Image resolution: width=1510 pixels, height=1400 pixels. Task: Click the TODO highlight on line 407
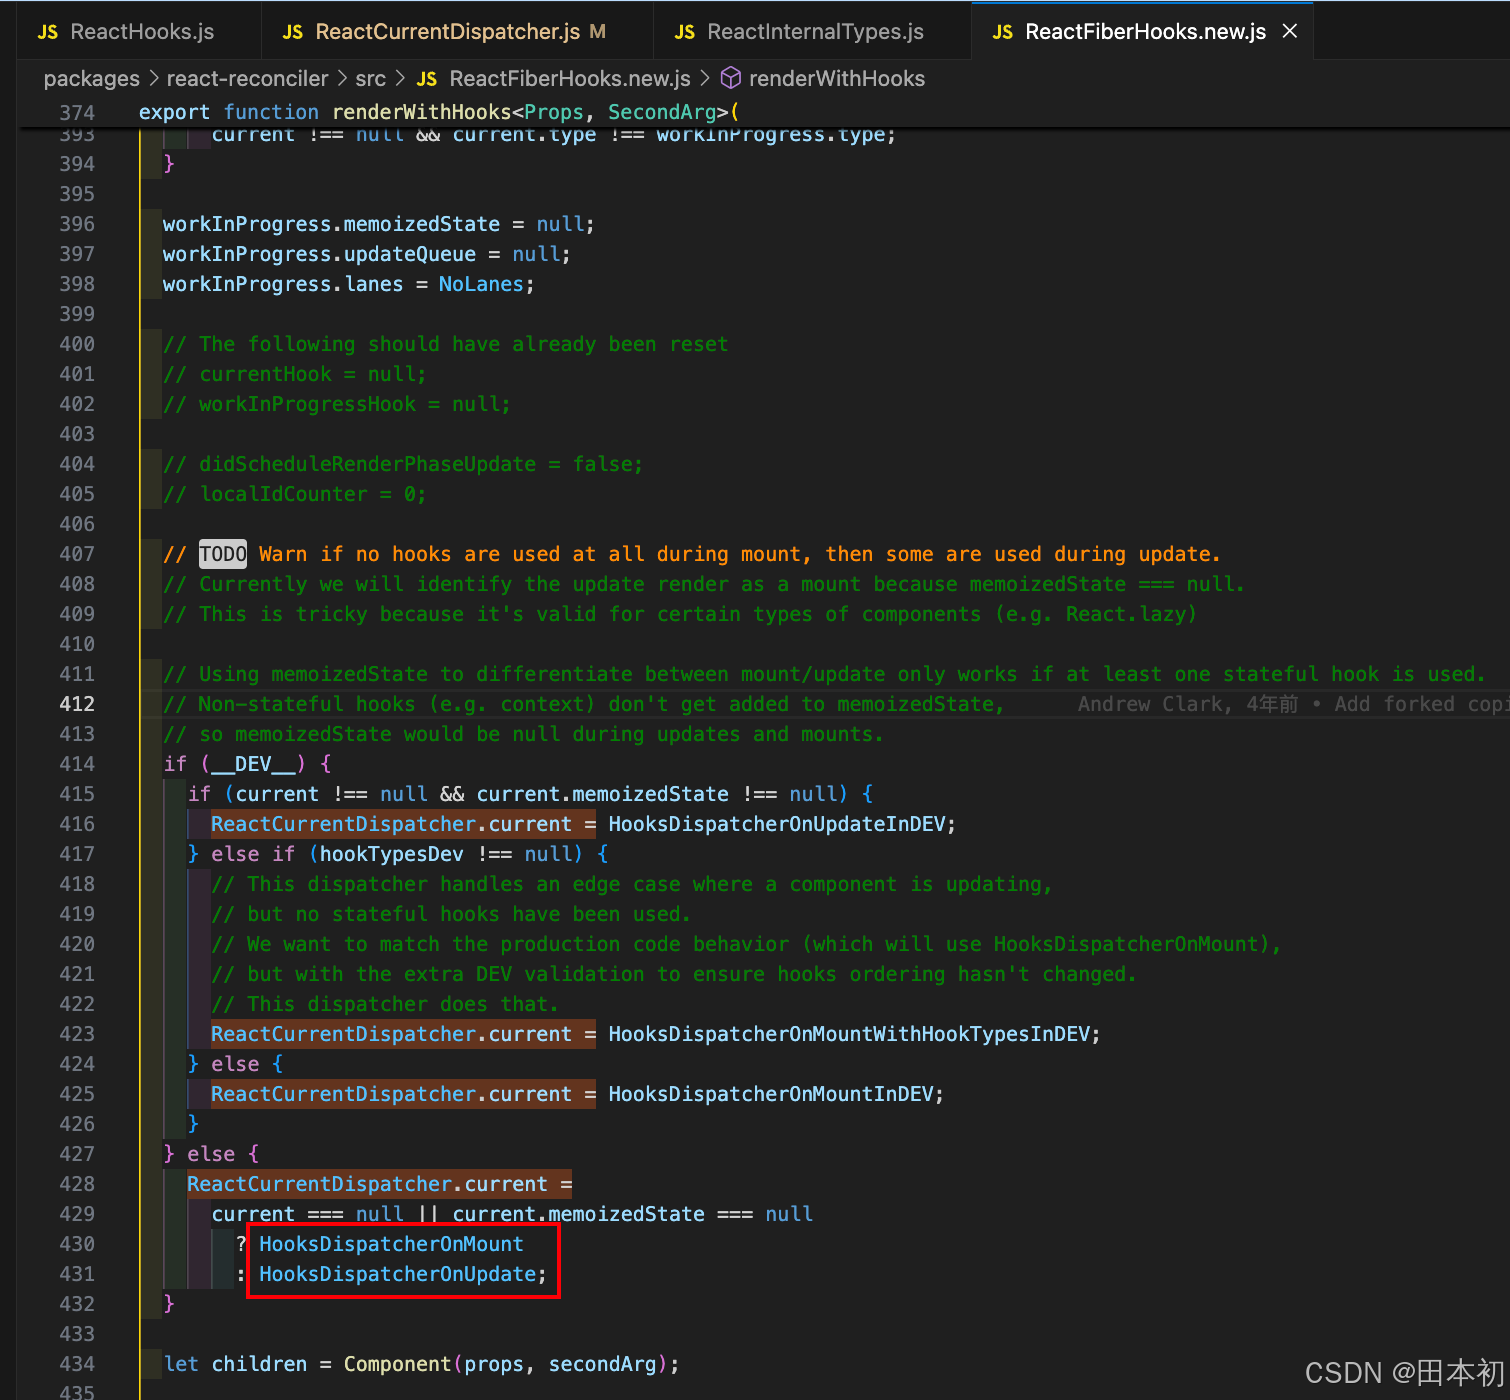coord(223,554)
